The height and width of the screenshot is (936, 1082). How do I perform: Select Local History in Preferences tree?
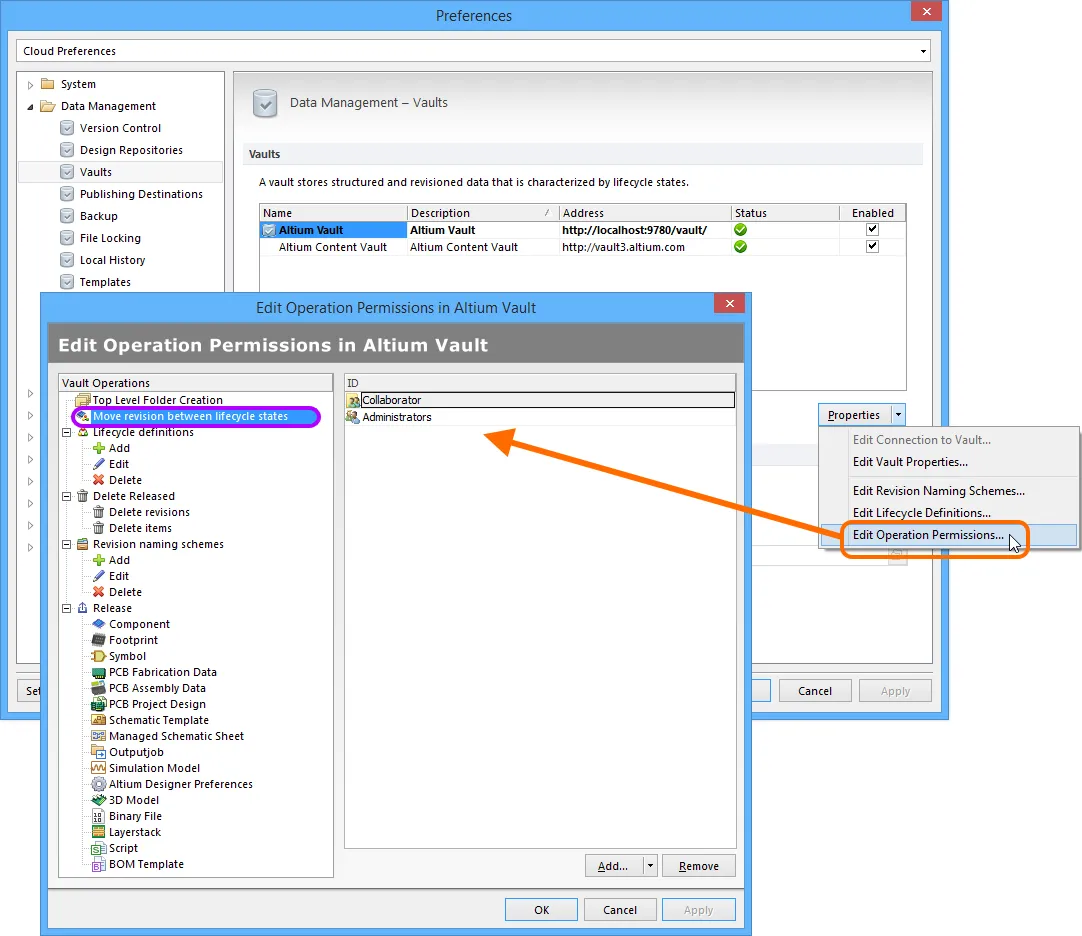(112, 260)
